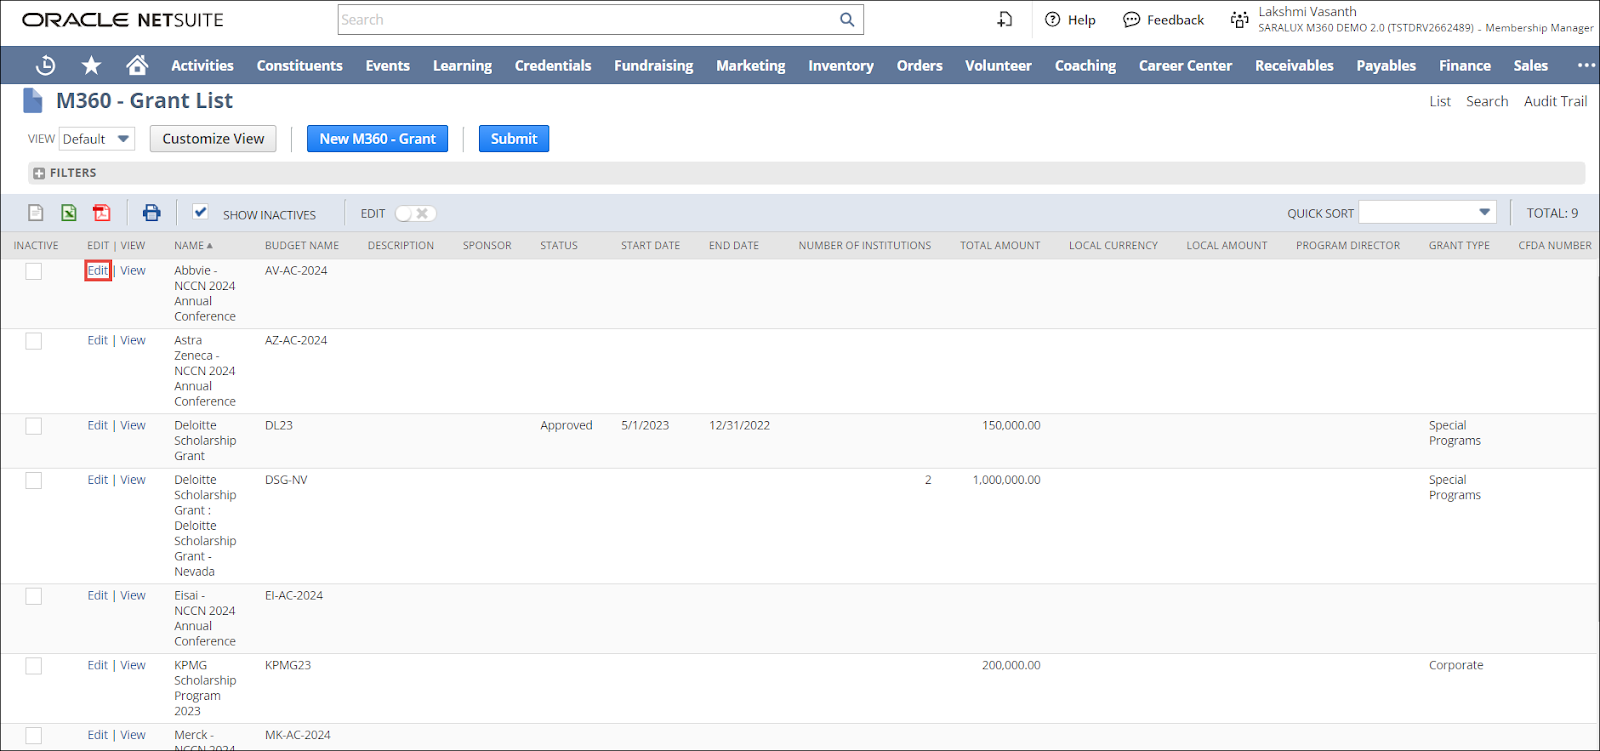This screenshot has width=1600, height=751.
Task: Click the New M360 - Grant button
Action: click(x=377, y=139)
